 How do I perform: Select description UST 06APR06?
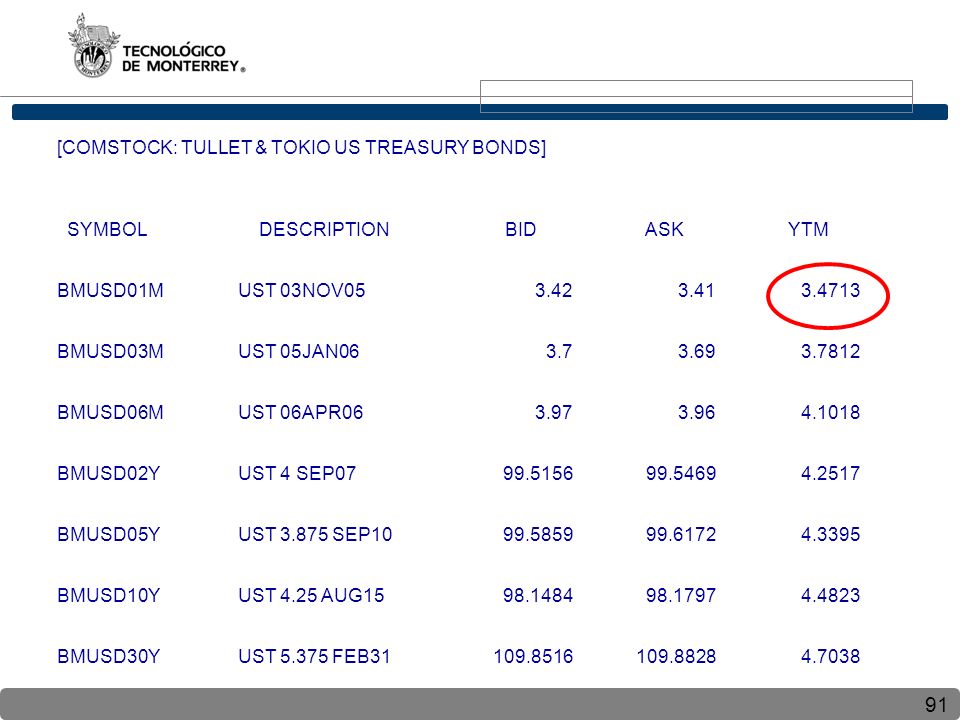pos(301,412)
